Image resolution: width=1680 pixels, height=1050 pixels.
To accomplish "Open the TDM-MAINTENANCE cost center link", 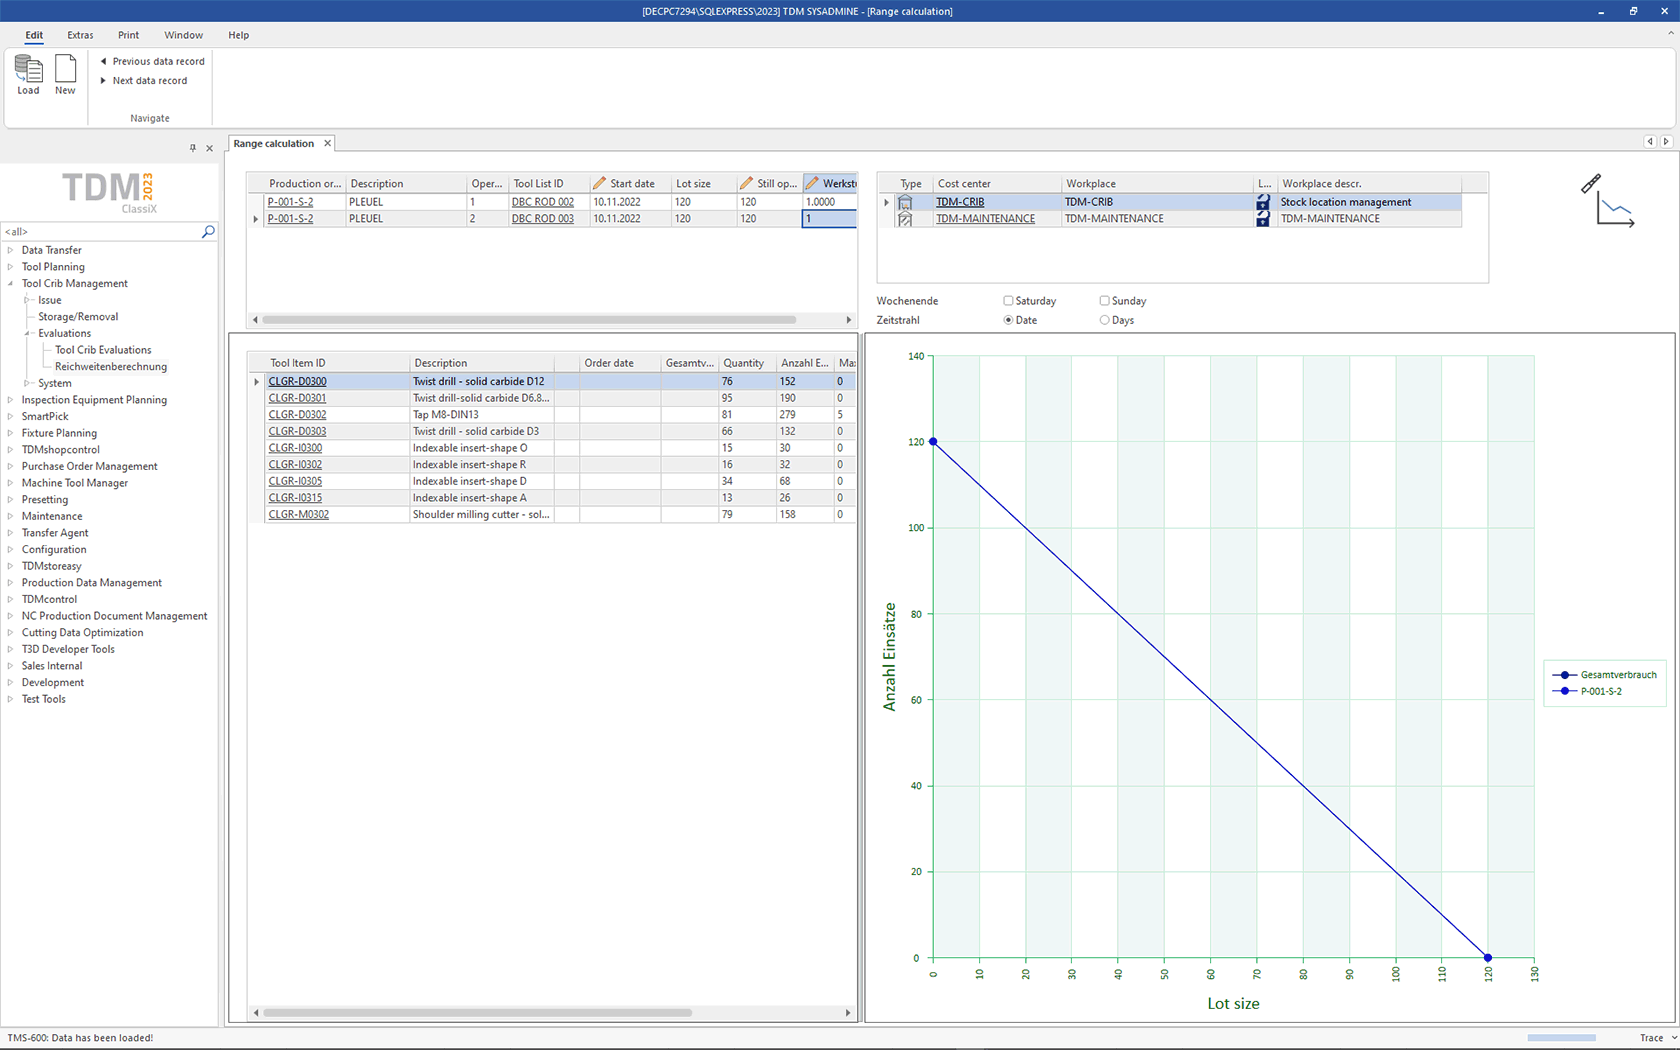I will click(985, 219).
